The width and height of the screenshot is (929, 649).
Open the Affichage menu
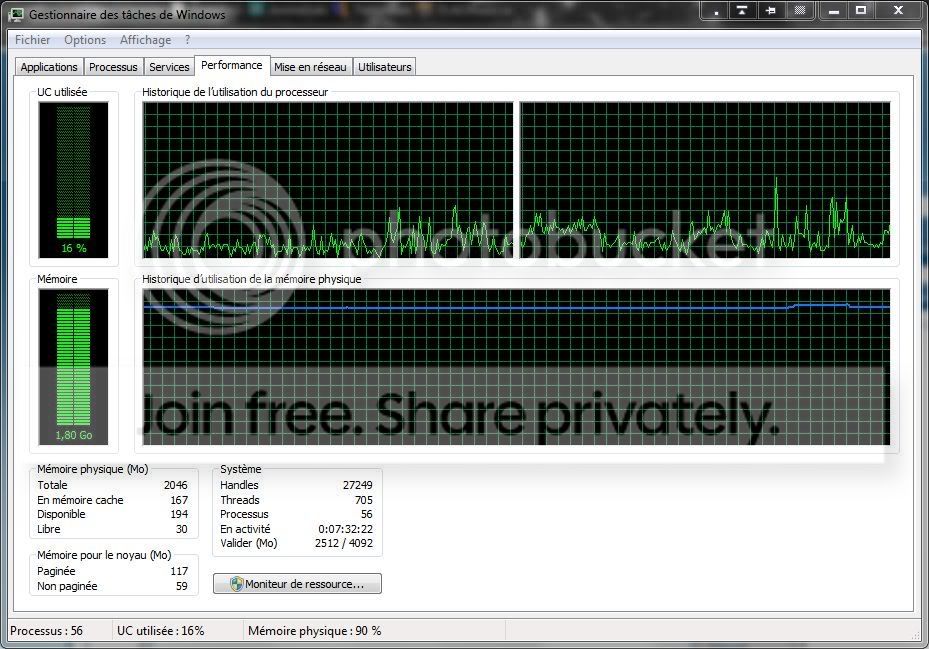(145, 40)
